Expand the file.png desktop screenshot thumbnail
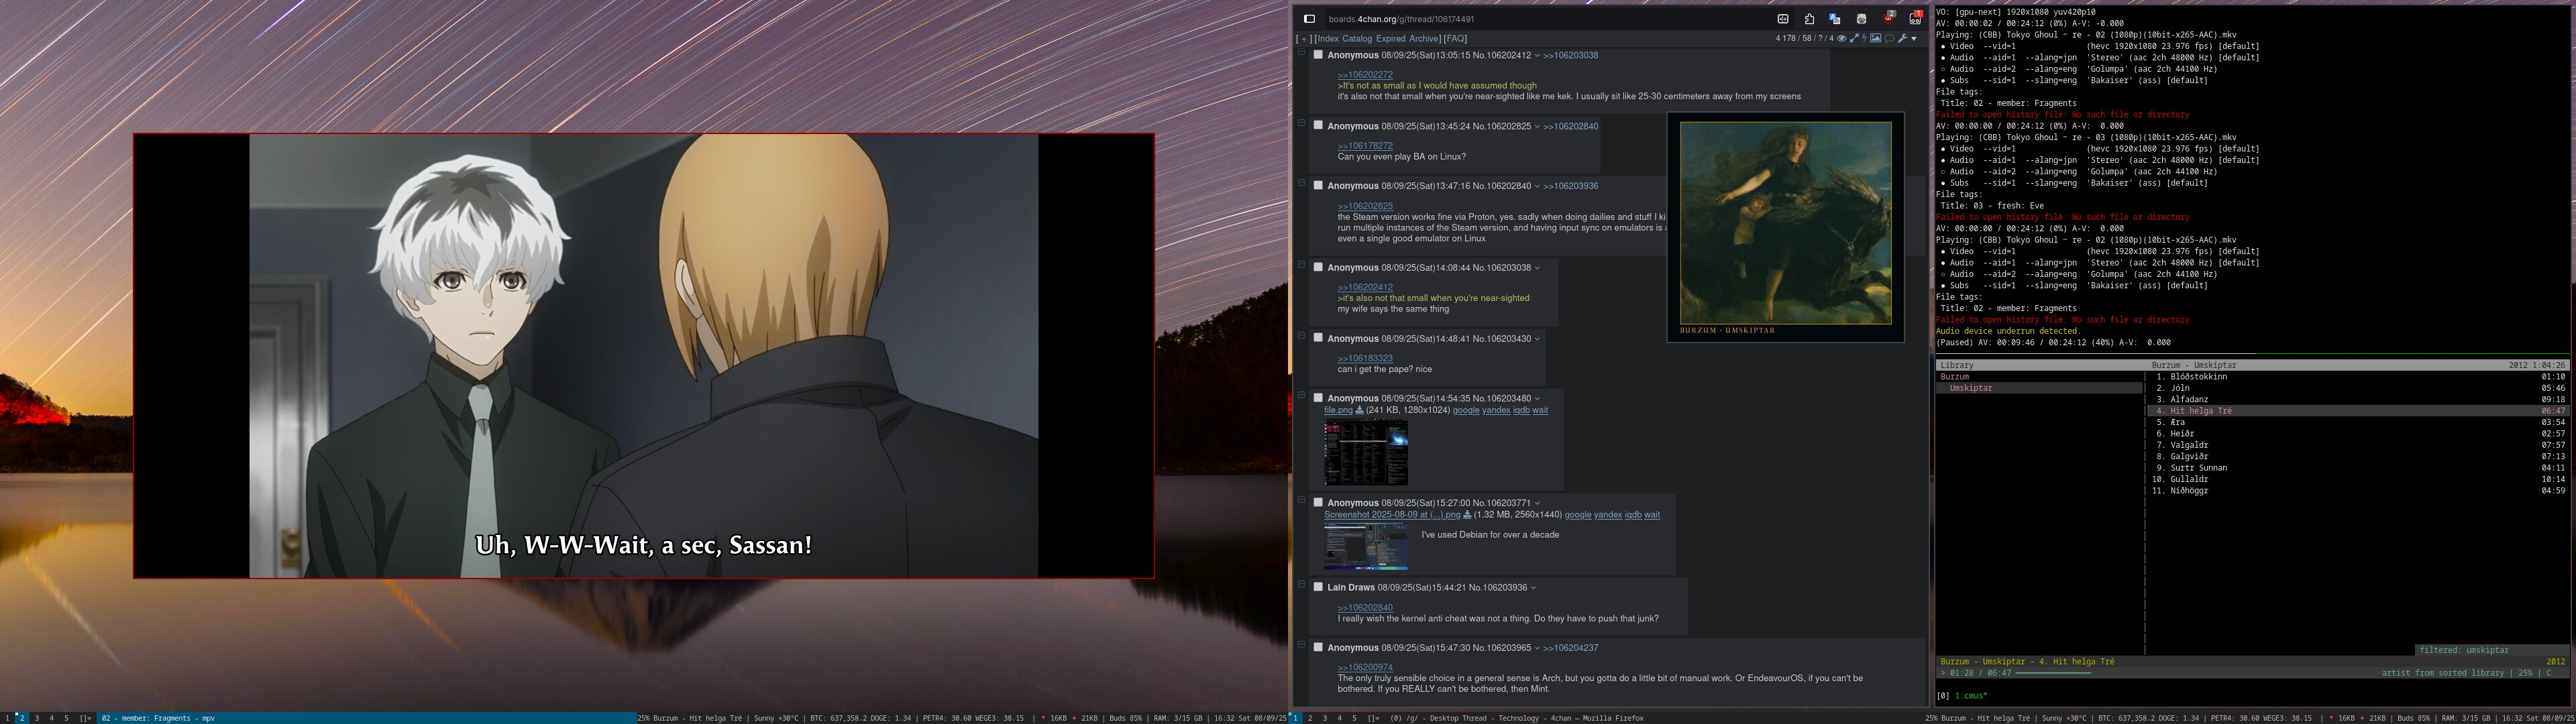 tap(1366, 453)
